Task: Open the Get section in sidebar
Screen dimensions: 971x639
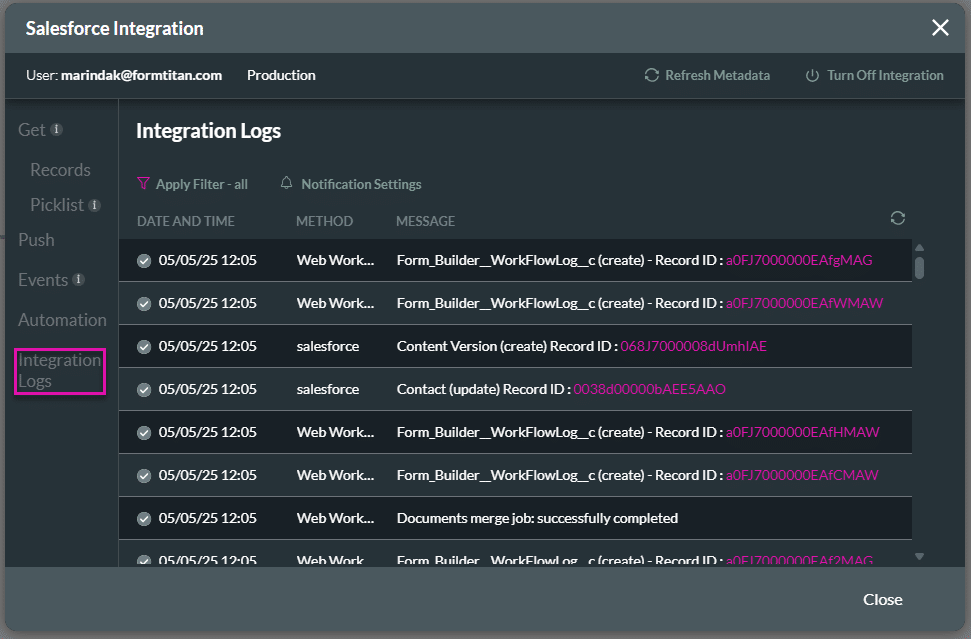Action: click(x=32, y=129)
